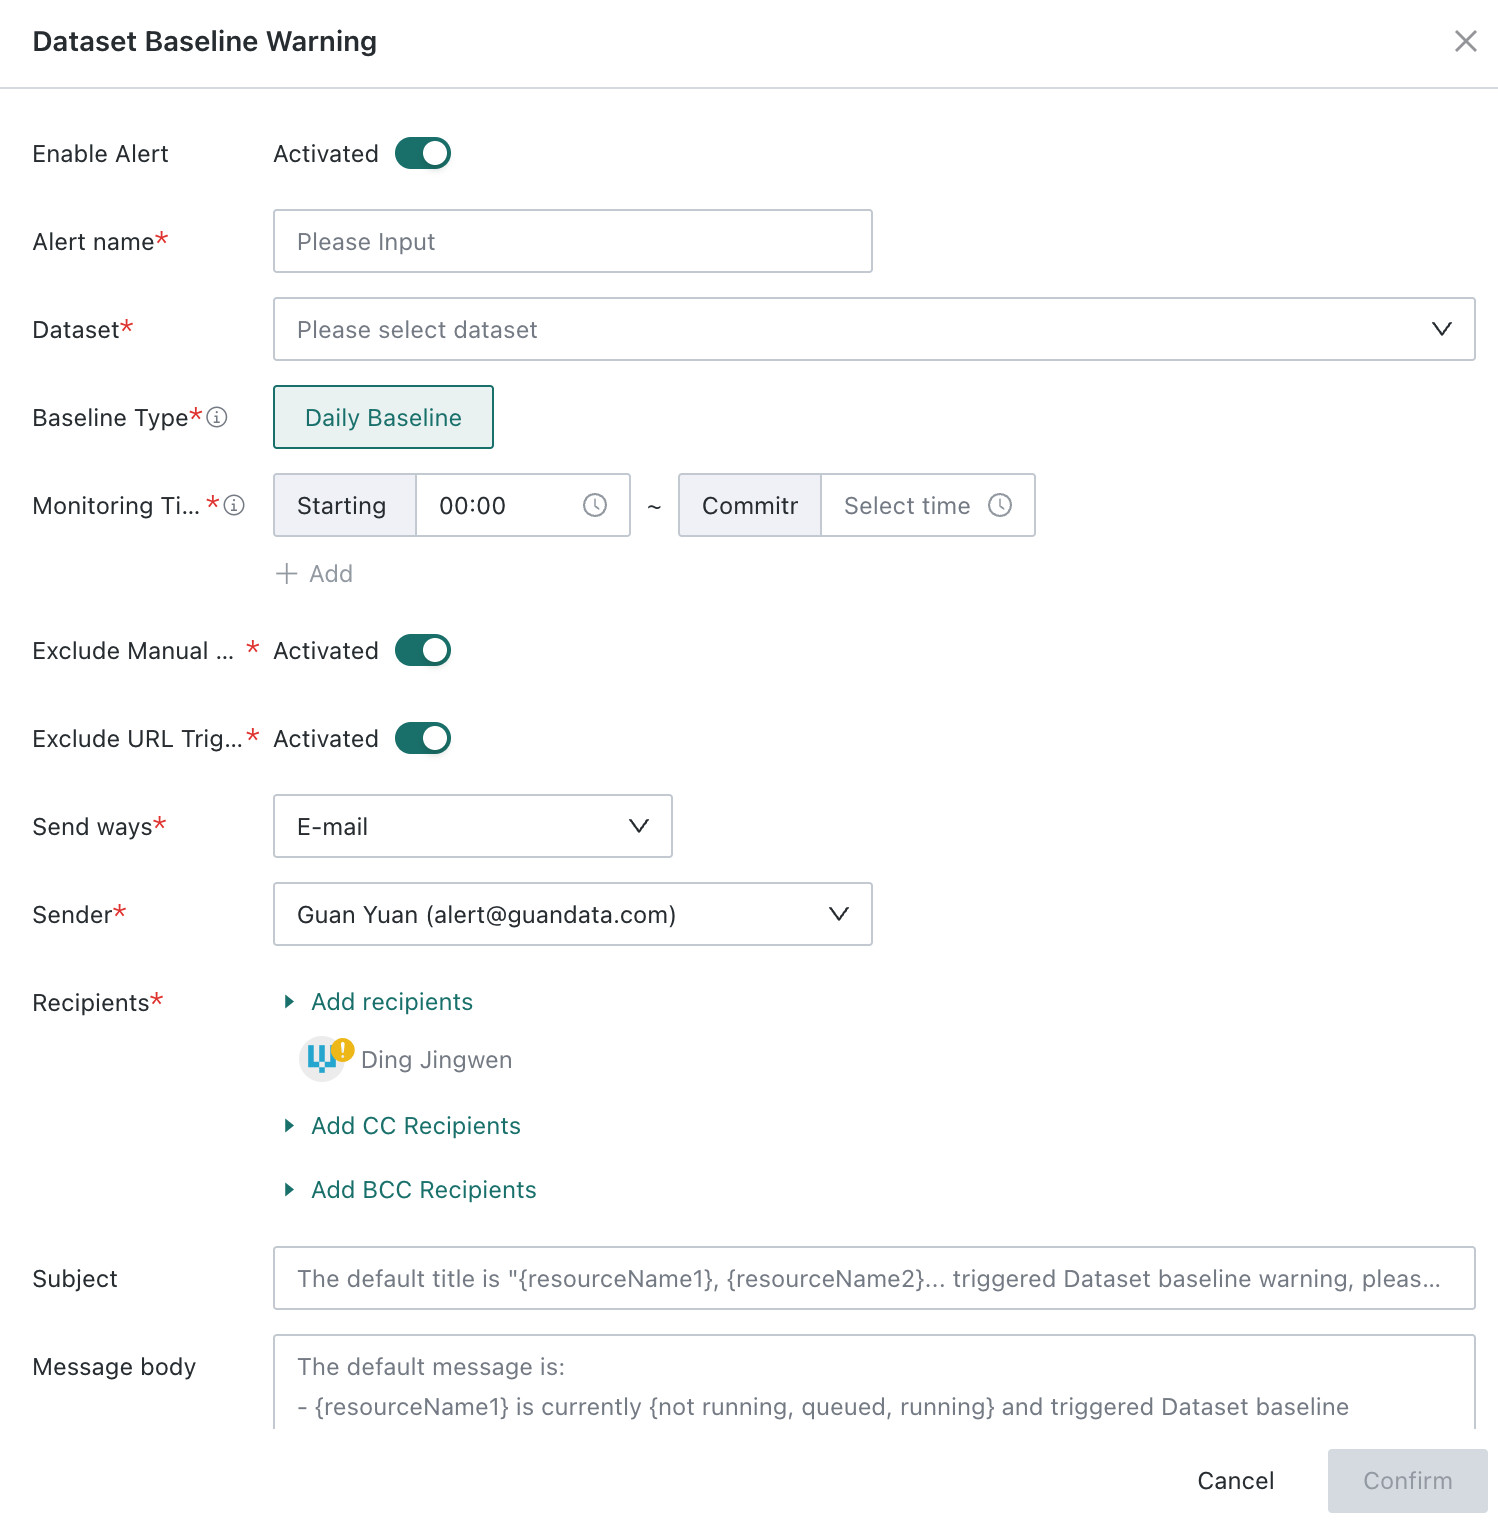Screen dimensions: 1498x1520
Task: Open the commit time clock icon
Action: (1000, 505)
